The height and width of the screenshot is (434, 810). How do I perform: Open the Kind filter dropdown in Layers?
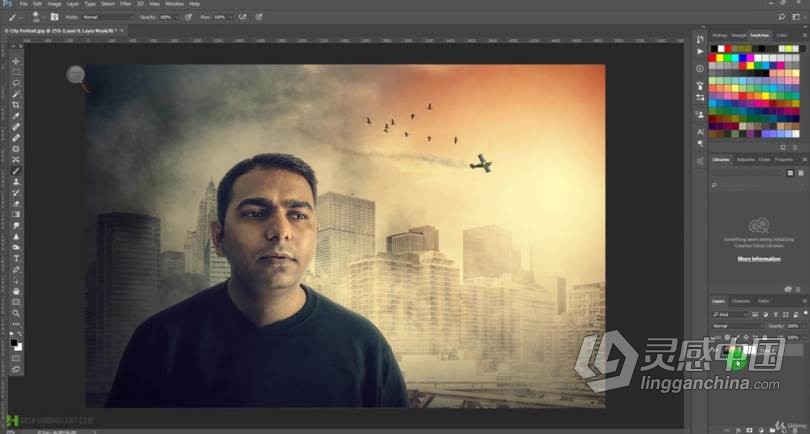coord(729,314)
